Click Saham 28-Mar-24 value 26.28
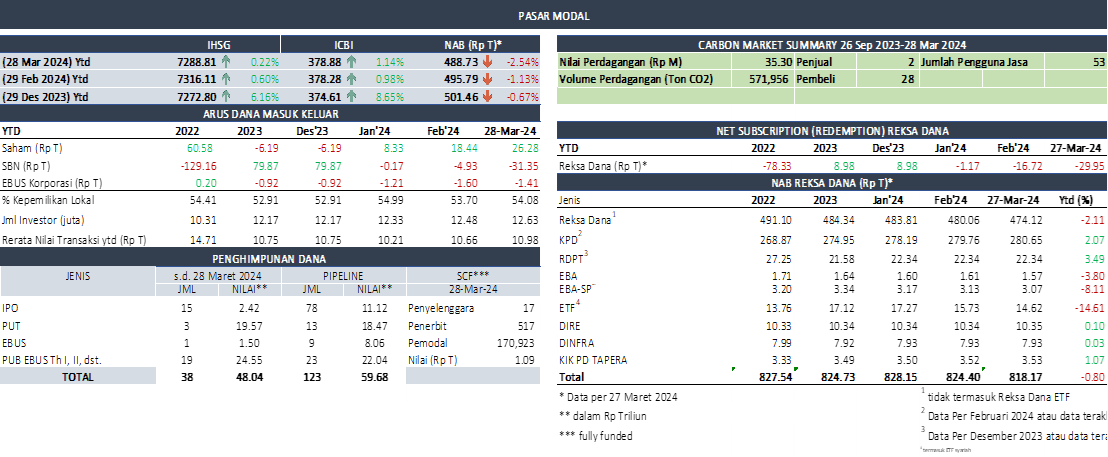This screenshot has width=1108, height=457. click(524, 148)
